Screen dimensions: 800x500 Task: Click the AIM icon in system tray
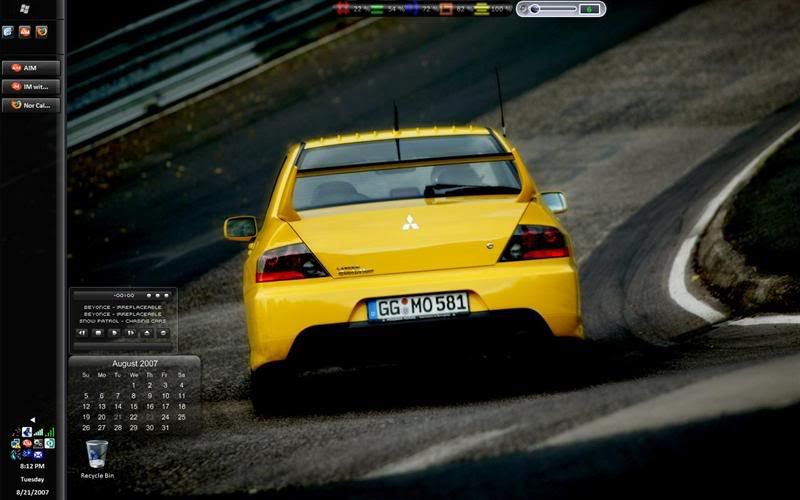27,443
